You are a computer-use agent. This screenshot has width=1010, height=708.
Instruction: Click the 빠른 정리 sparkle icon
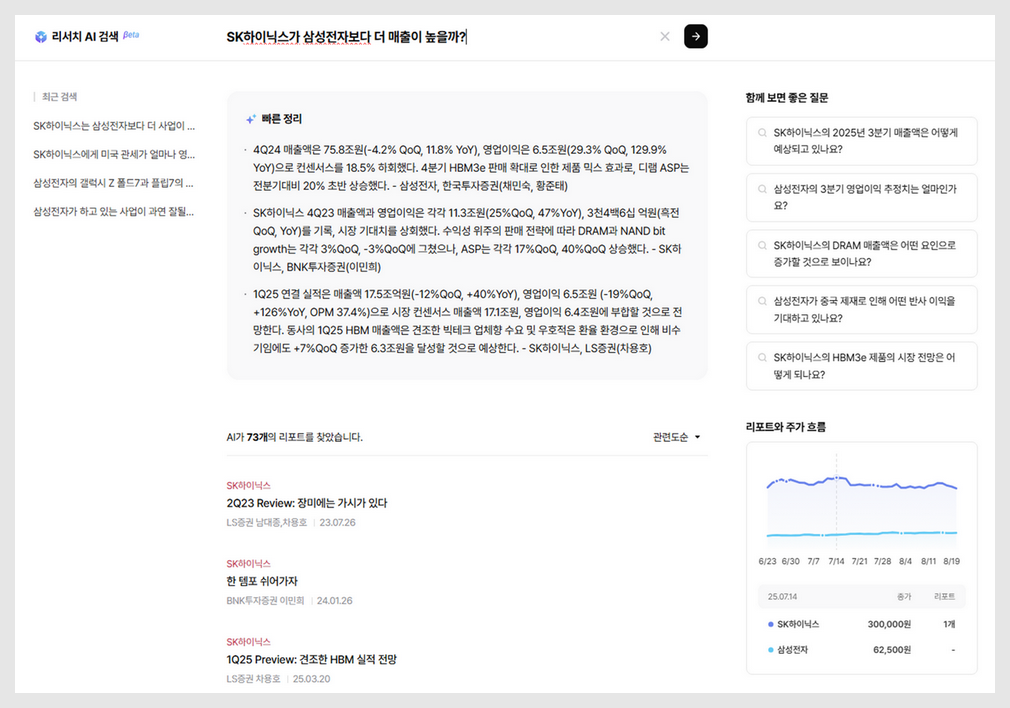(x=251, y=119)
